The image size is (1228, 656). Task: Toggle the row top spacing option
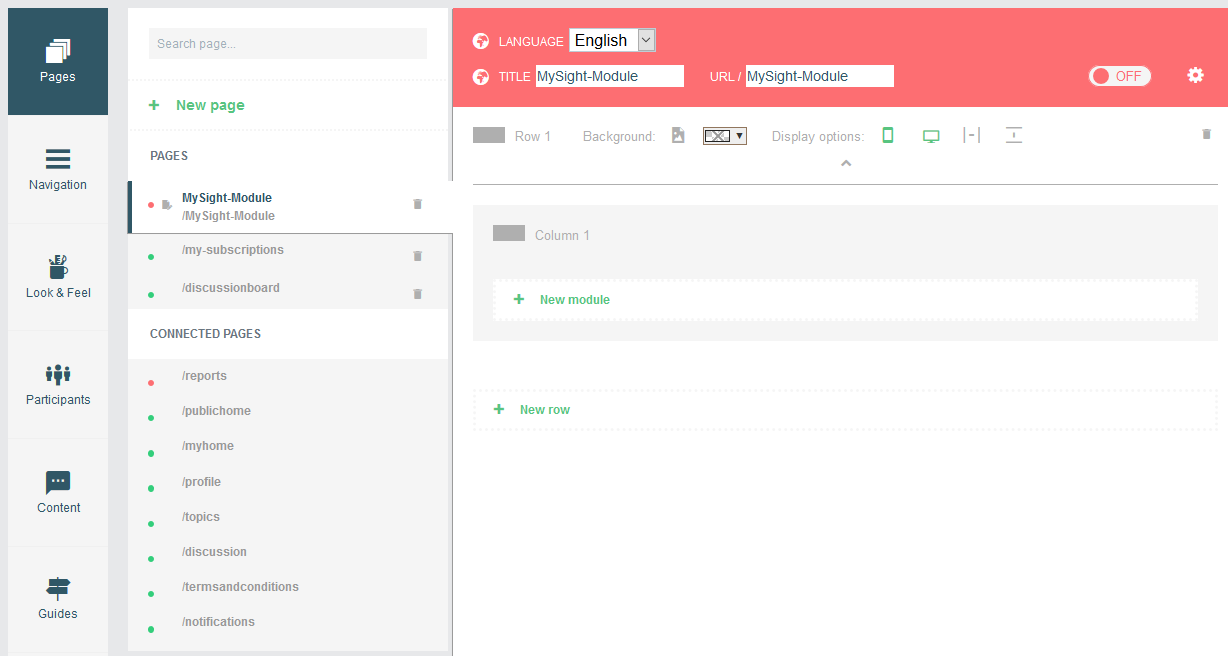point(1014,135)
